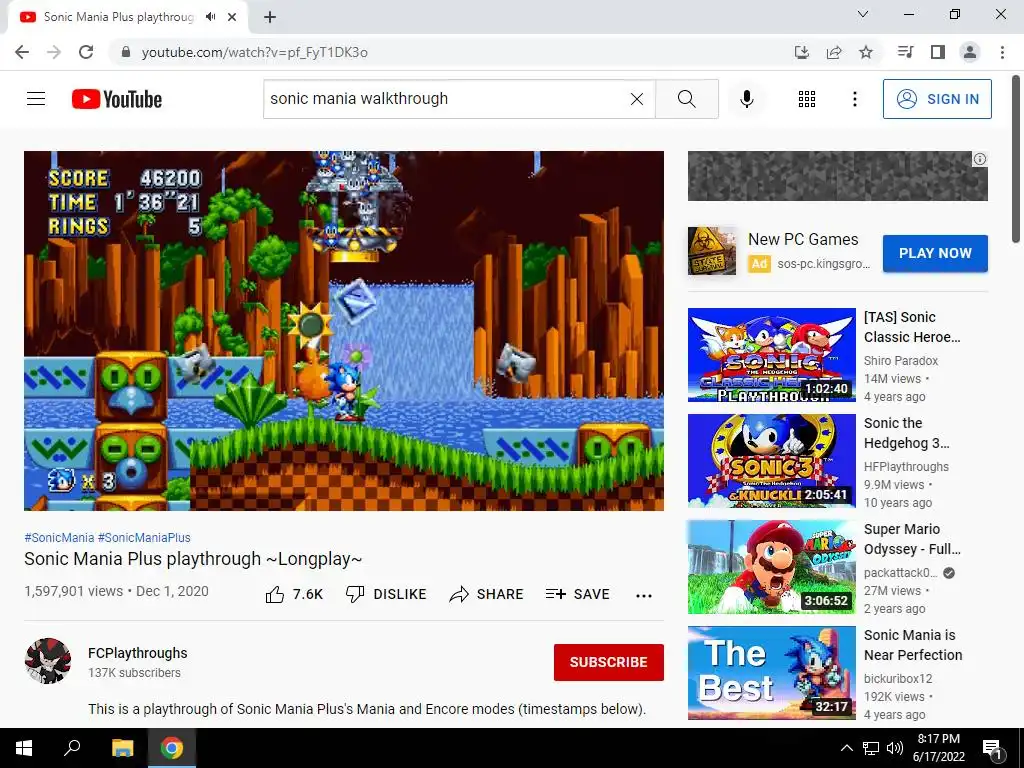Open Sonic Mania is Near Perfection thumbnail
Viewport: 1024px width, 768px height.
click(772, 673)
